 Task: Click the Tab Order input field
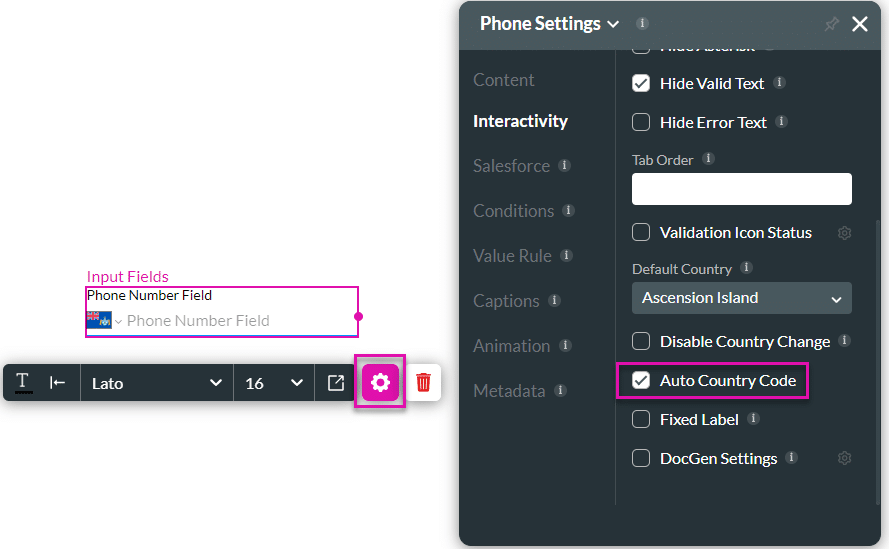click(x=741, y=189)
